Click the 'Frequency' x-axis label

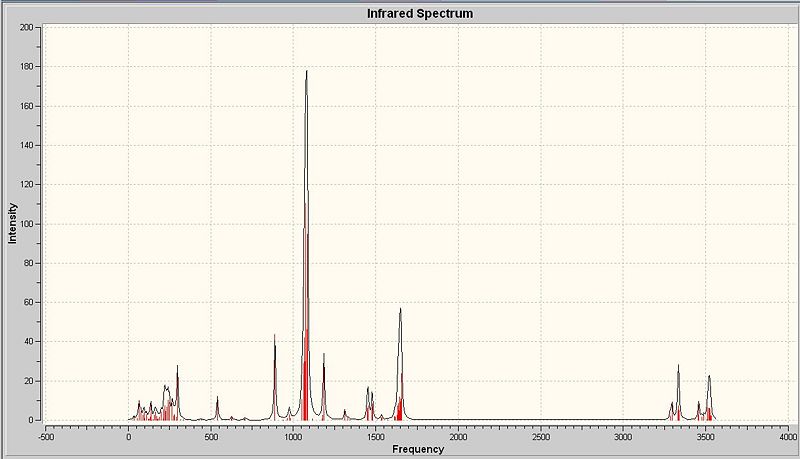pyautogui.click(x=418, y=449)
